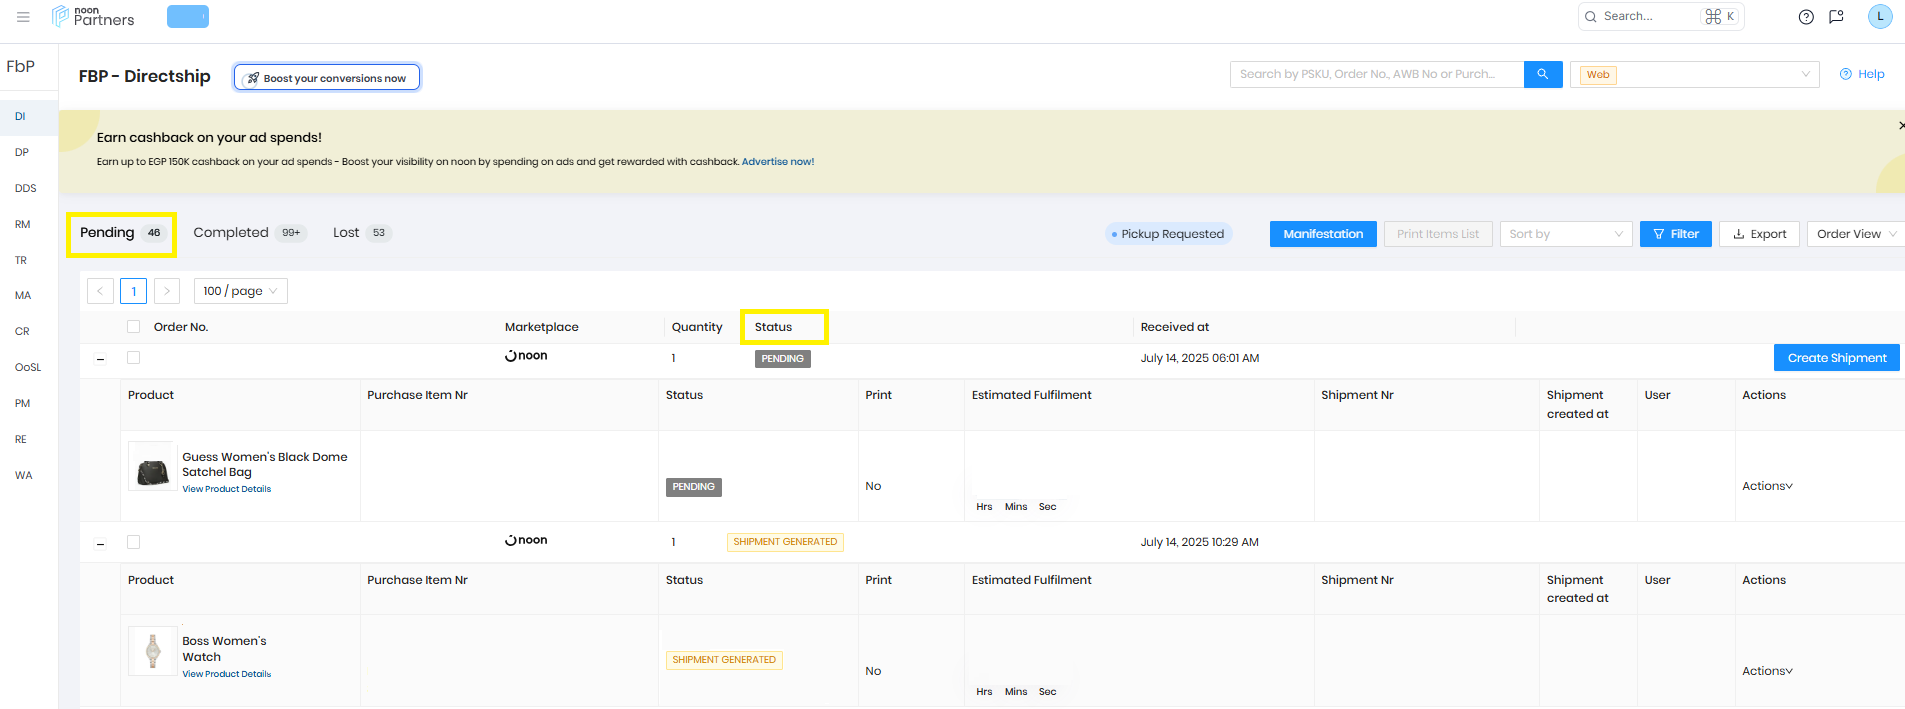
Task: Check the order received at 10:29 AM
Action: tap(134, 542)
